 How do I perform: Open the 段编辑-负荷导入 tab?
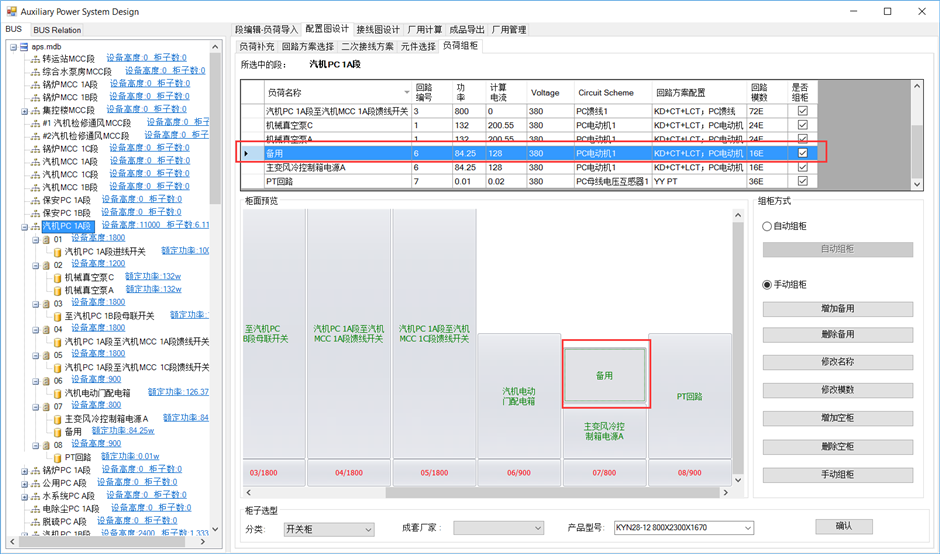[x=266, y=29]
